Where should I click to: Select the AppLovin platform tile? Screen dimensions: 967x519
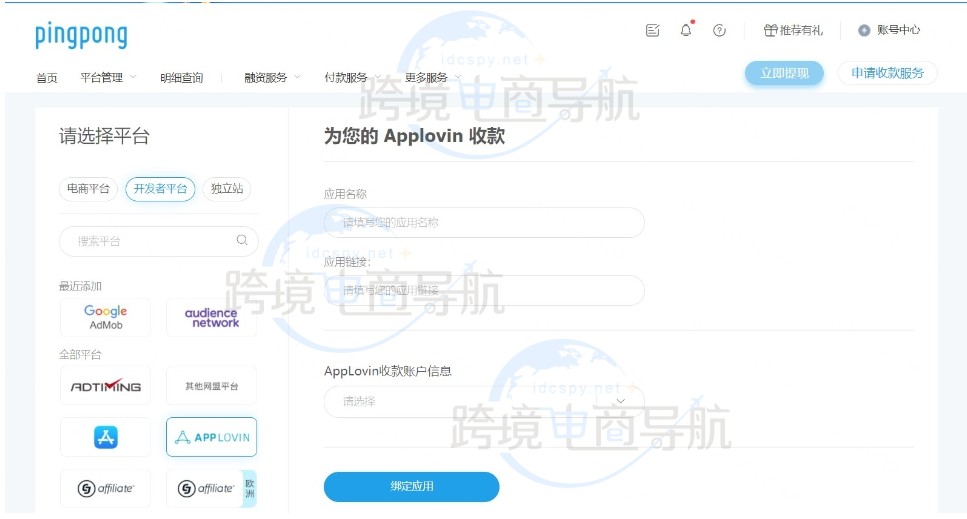click(x=212, y=437)
